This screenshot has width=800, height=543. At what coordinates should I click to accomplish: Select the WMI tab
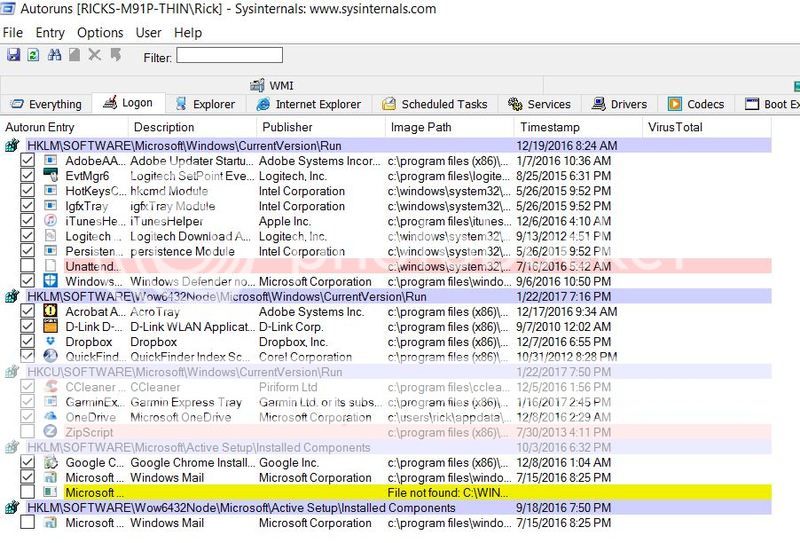coord(272,85)
